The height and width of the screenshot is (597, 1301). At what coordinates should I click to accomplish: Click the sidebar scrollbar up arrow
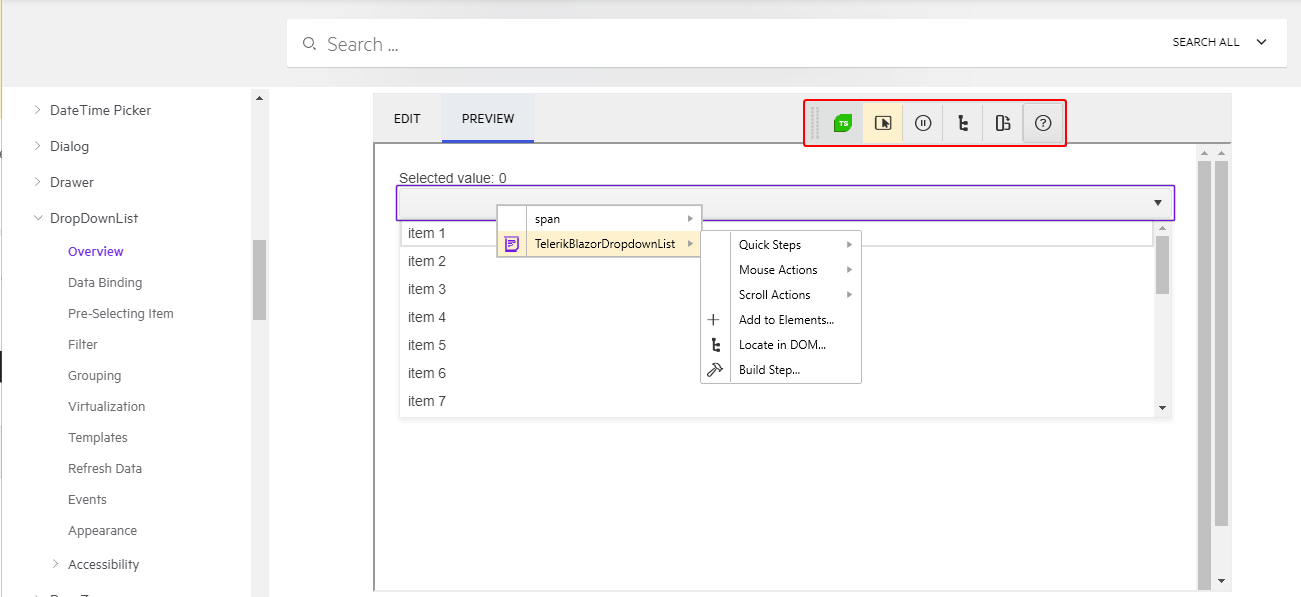pos(259,98)
